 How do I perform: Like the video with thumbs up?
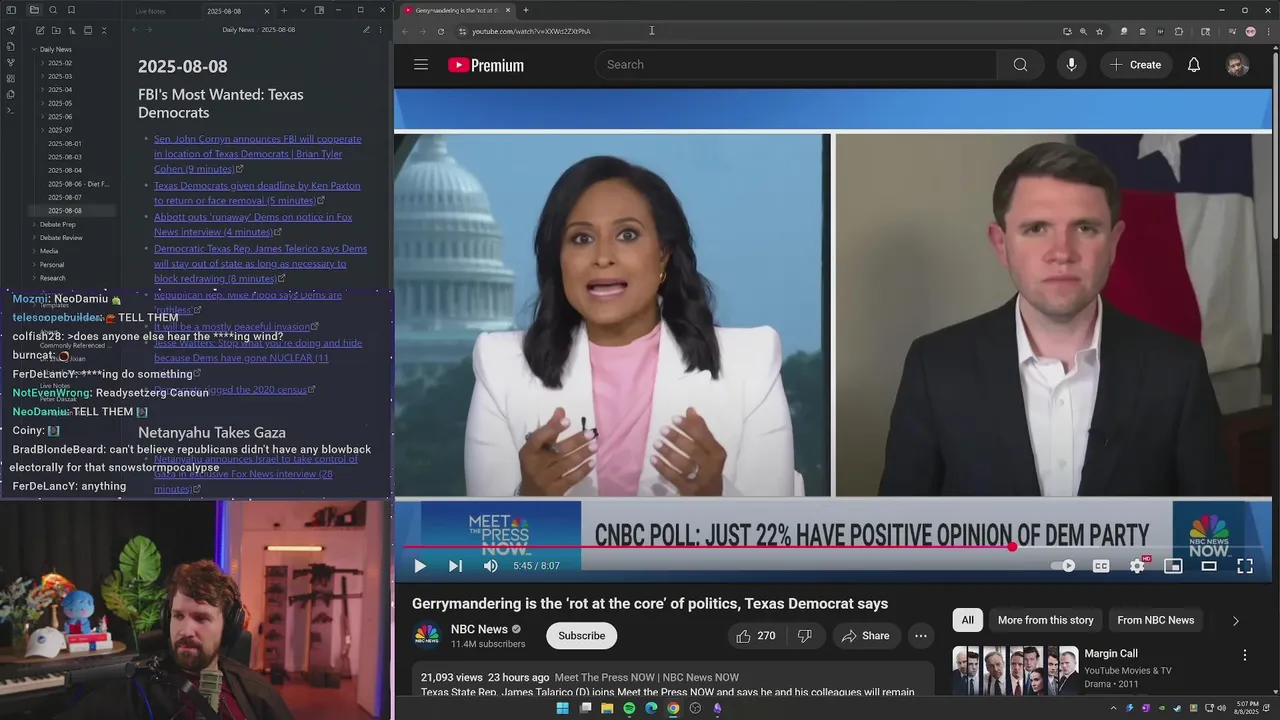pyautogui.click(x=755, y=636)
